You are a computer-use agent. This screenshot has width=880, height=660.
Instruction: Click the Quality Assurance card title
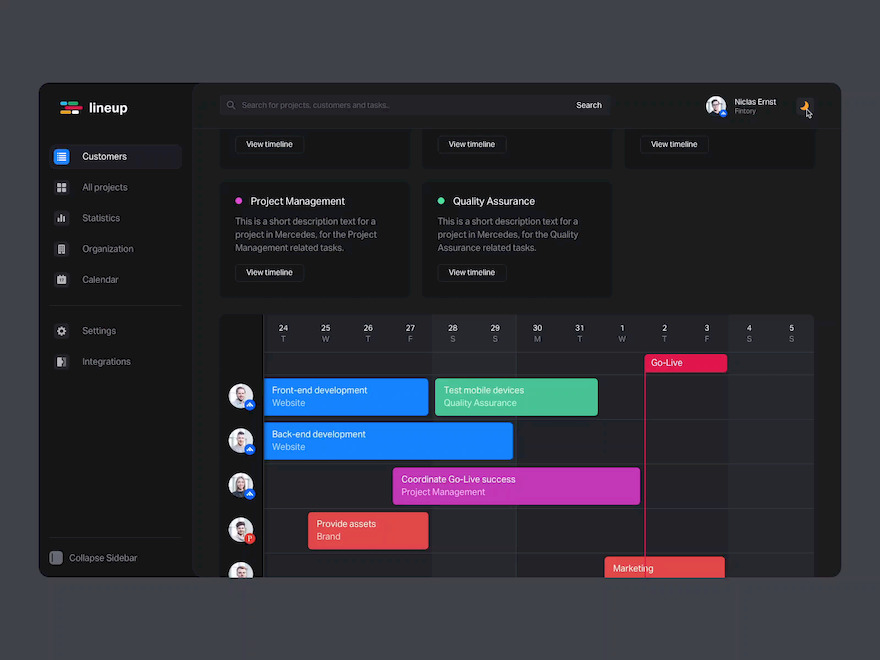click(494, 201)
